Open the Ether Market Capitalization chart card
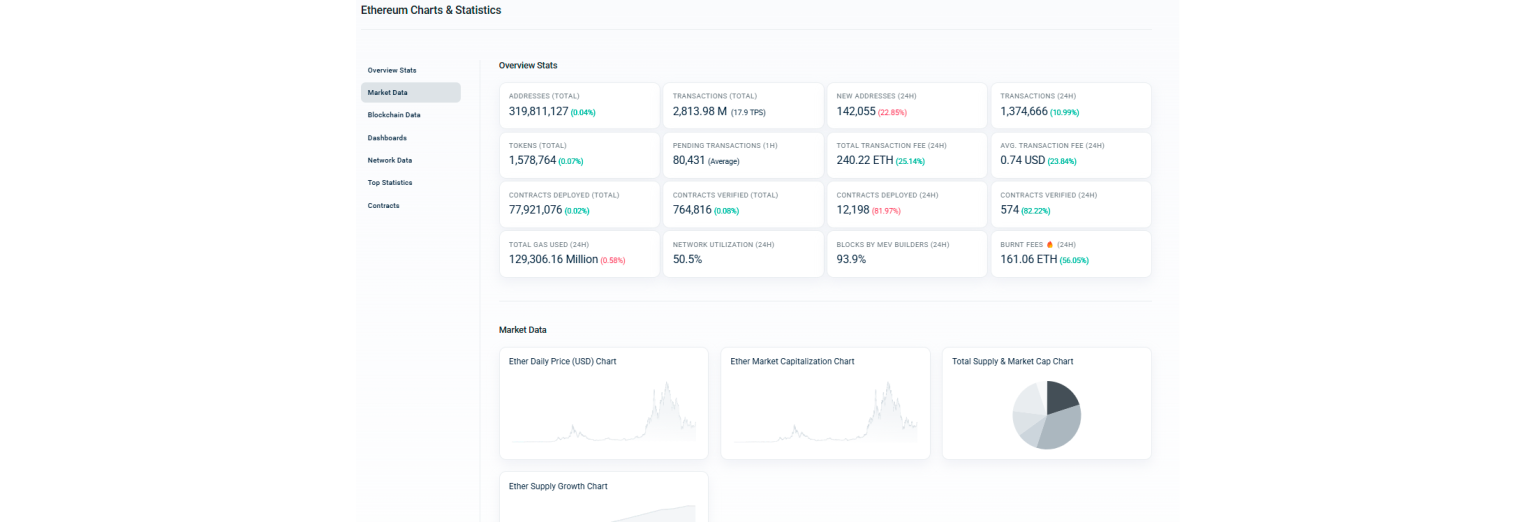The image size is (1536, 522). (x=825, y=404)
